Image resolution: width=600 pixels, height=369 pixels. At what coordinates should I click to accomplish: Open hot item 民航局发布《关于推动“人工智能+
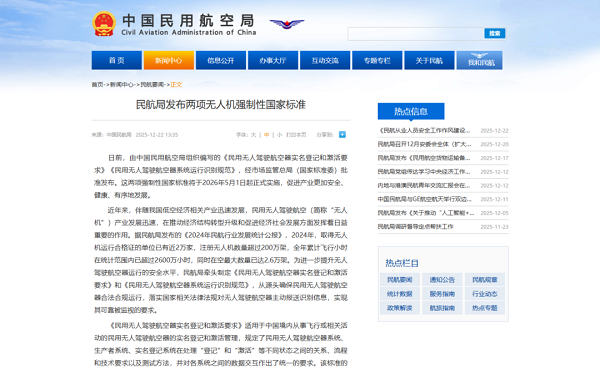coord(426,213)
